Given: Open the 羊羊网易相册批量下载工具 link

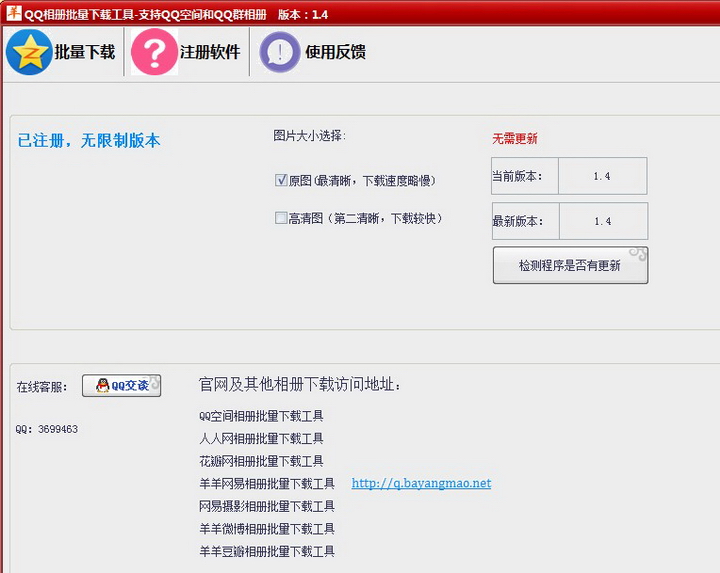Looking at the screenshot, I should point(267,483).
